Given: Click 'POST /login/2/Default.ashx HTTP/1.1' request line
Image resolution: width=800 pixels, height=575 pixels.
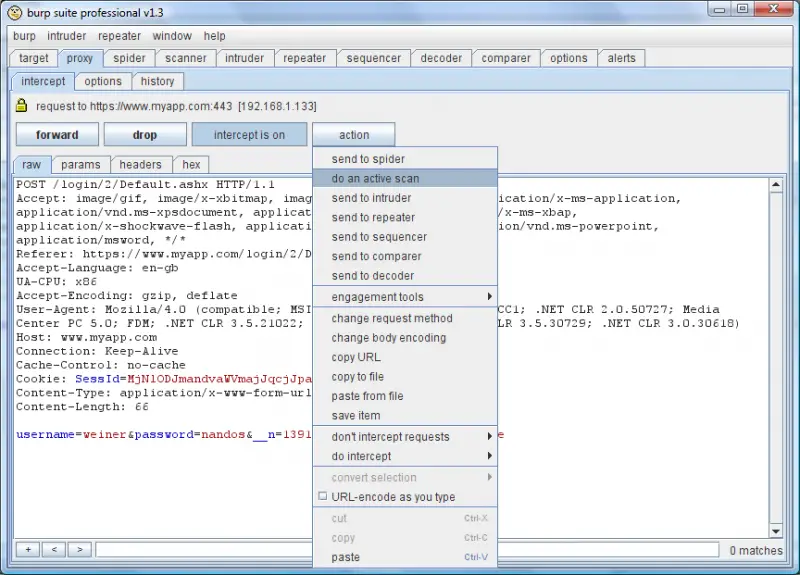Looking at the screenshot, I should tap(145, 184).
